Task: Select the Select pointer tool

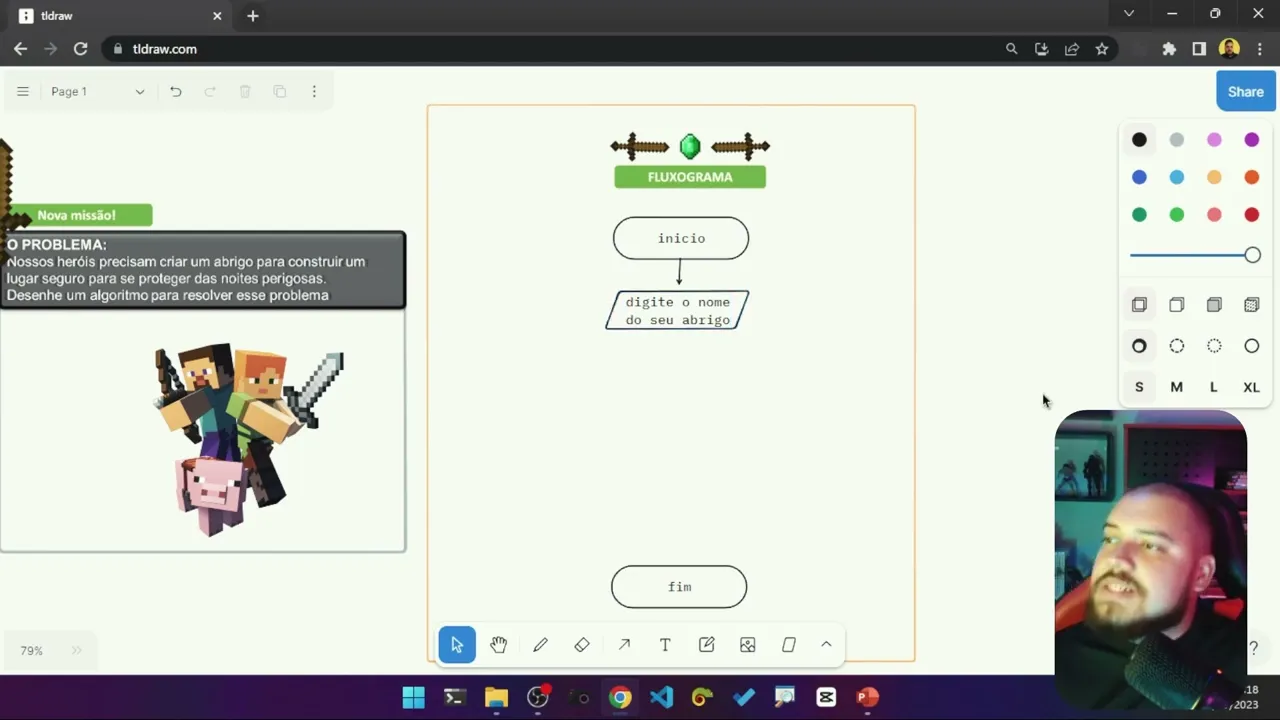Action: pos(457,645)
